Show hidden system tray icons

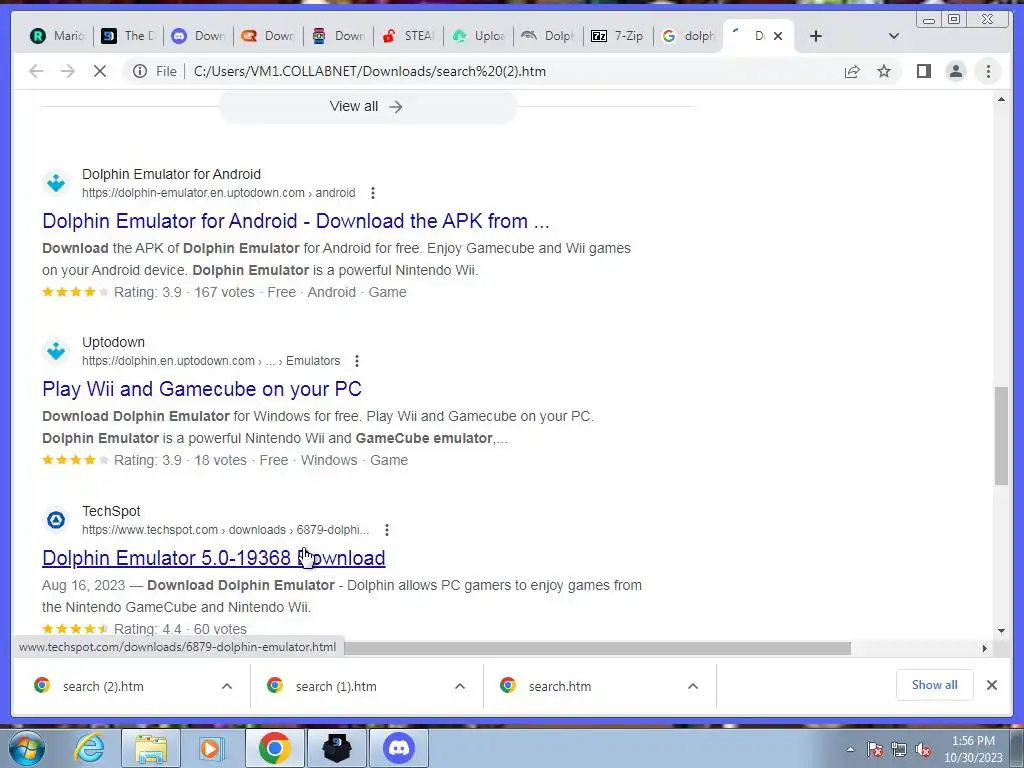pyautogui.click(x=850, y=750)
